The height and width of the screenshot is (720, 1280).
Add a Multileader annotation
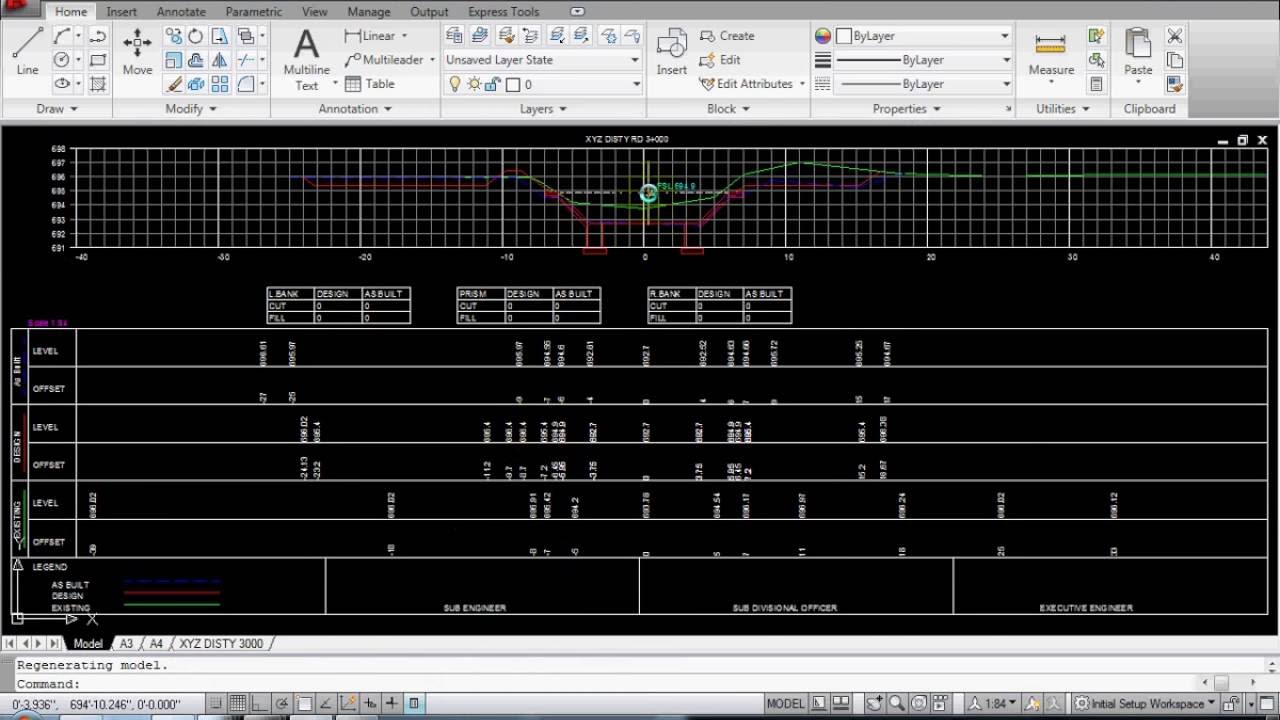click(x=384, y=60)
